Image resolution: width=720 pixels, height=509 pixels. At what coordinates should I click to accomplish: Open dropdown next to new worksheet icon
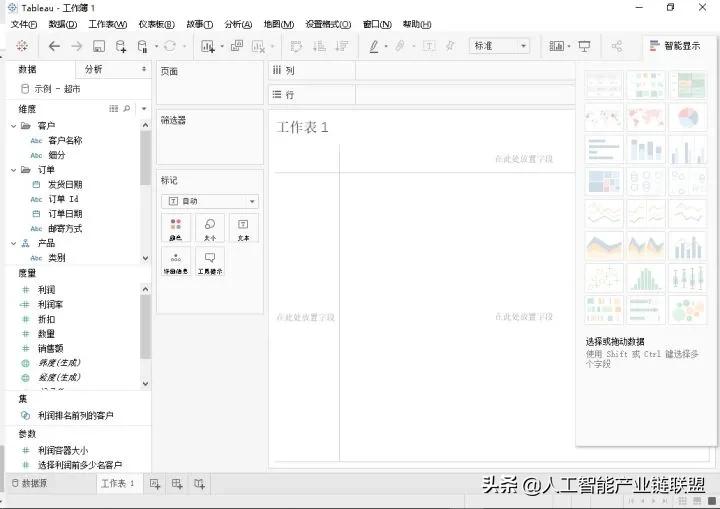[x=222, y=46]
